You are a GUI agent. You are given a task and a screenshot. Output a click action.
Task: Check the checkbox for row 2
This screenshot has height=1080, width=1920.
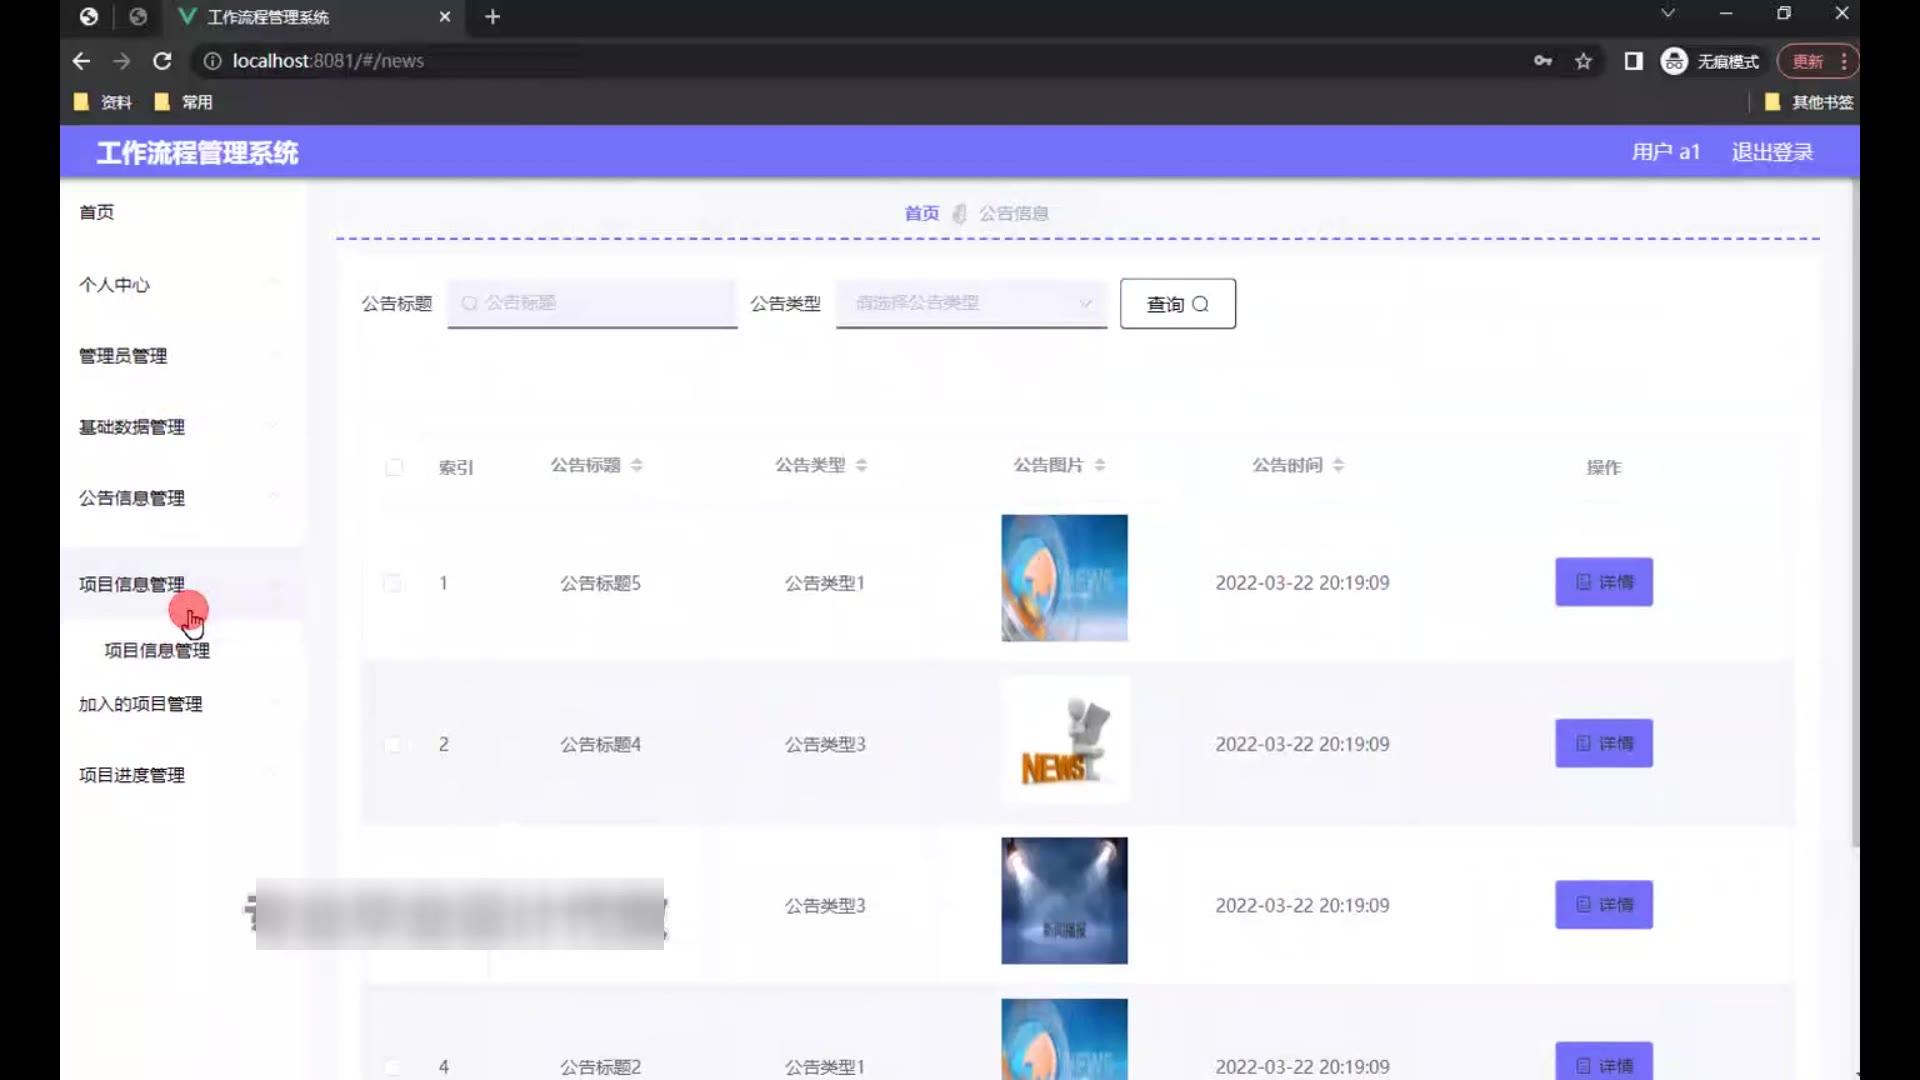pos(393,744)
